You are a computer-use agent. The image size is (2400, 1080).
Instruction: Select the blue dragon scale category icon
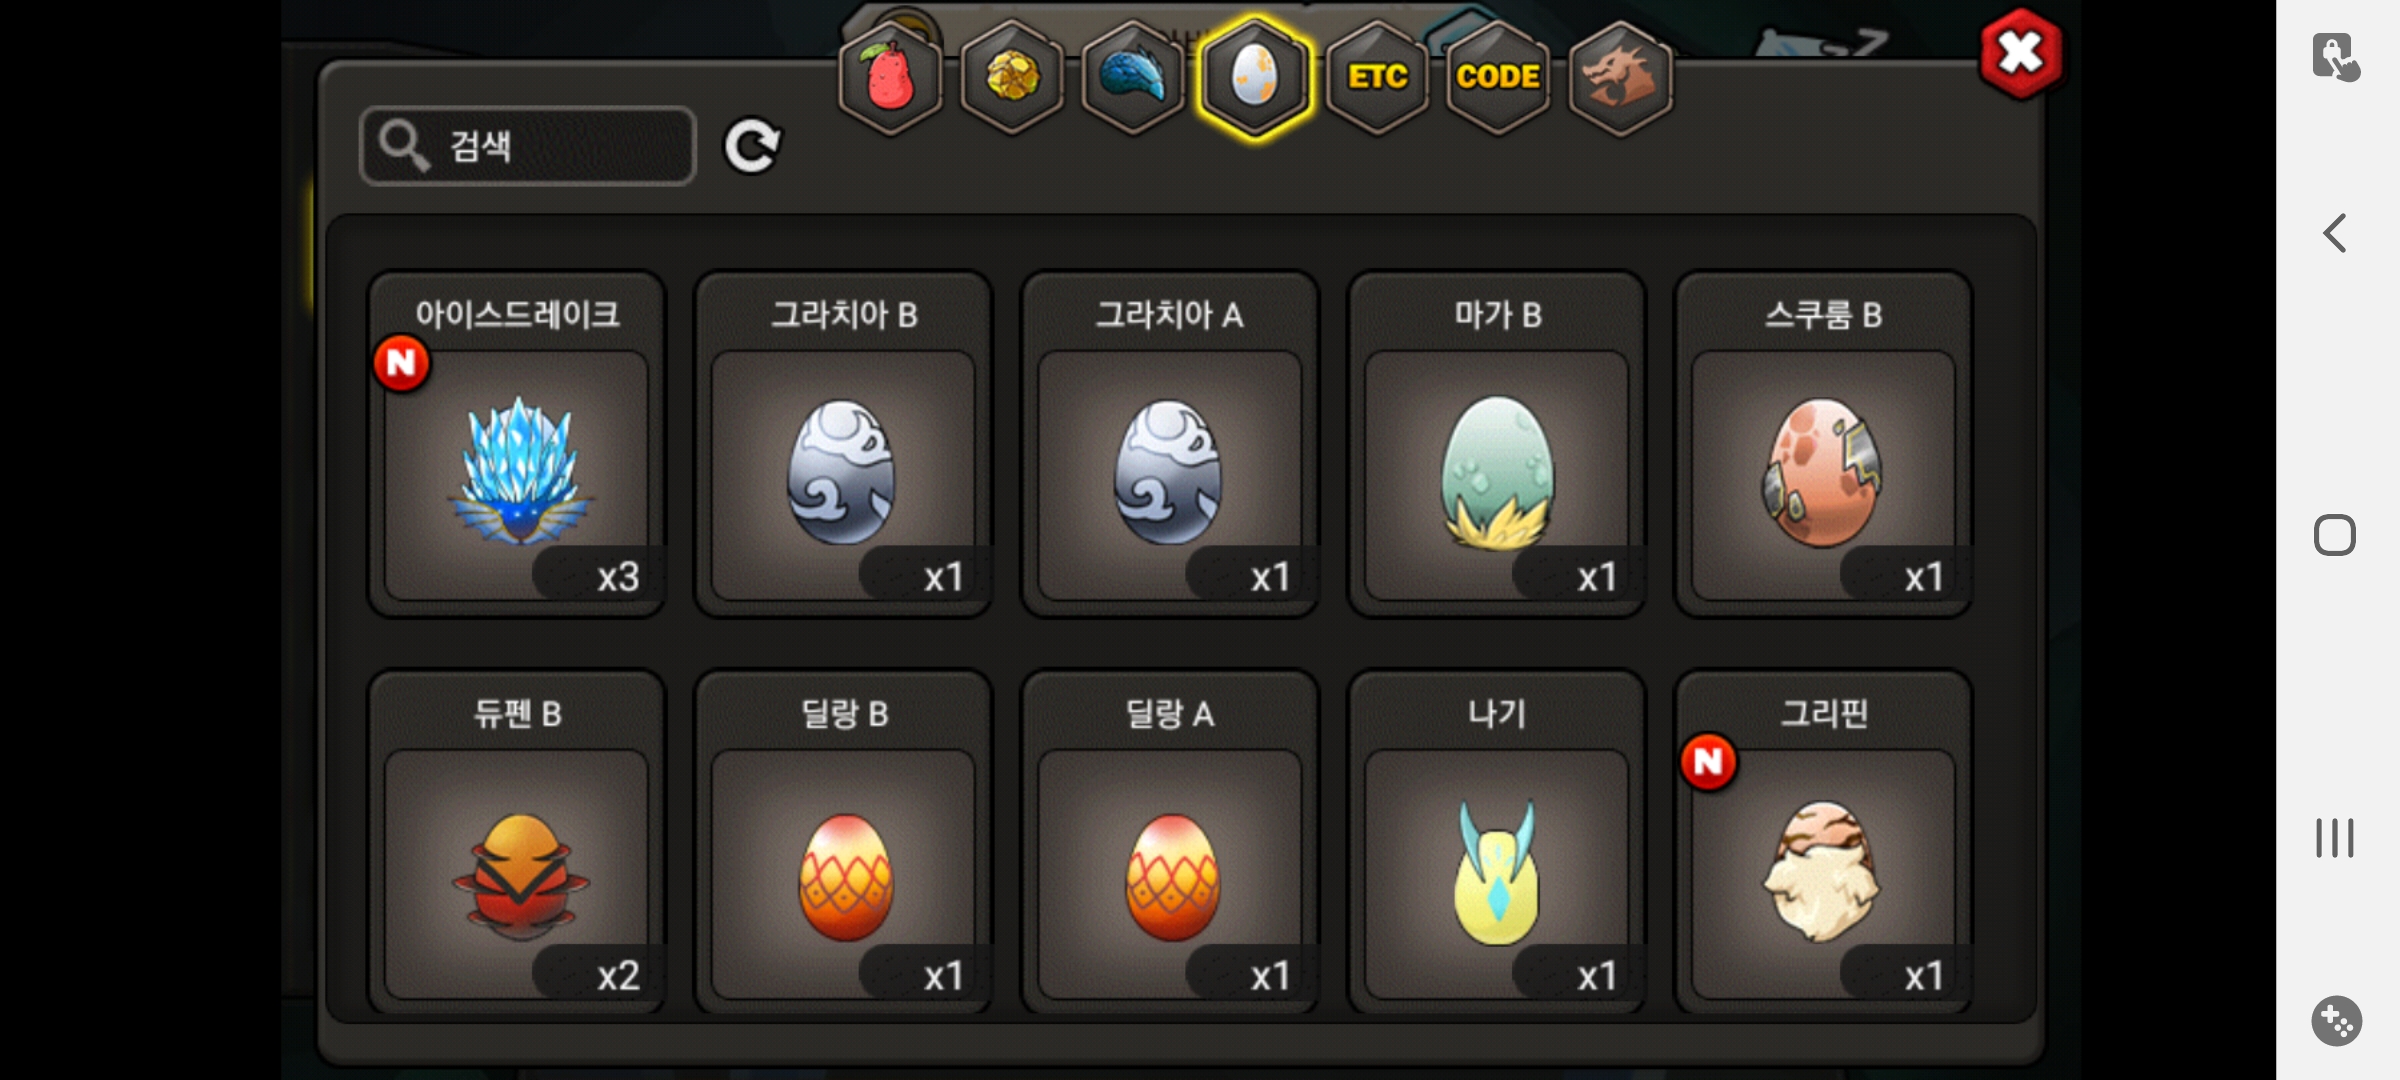(1133, 77)
